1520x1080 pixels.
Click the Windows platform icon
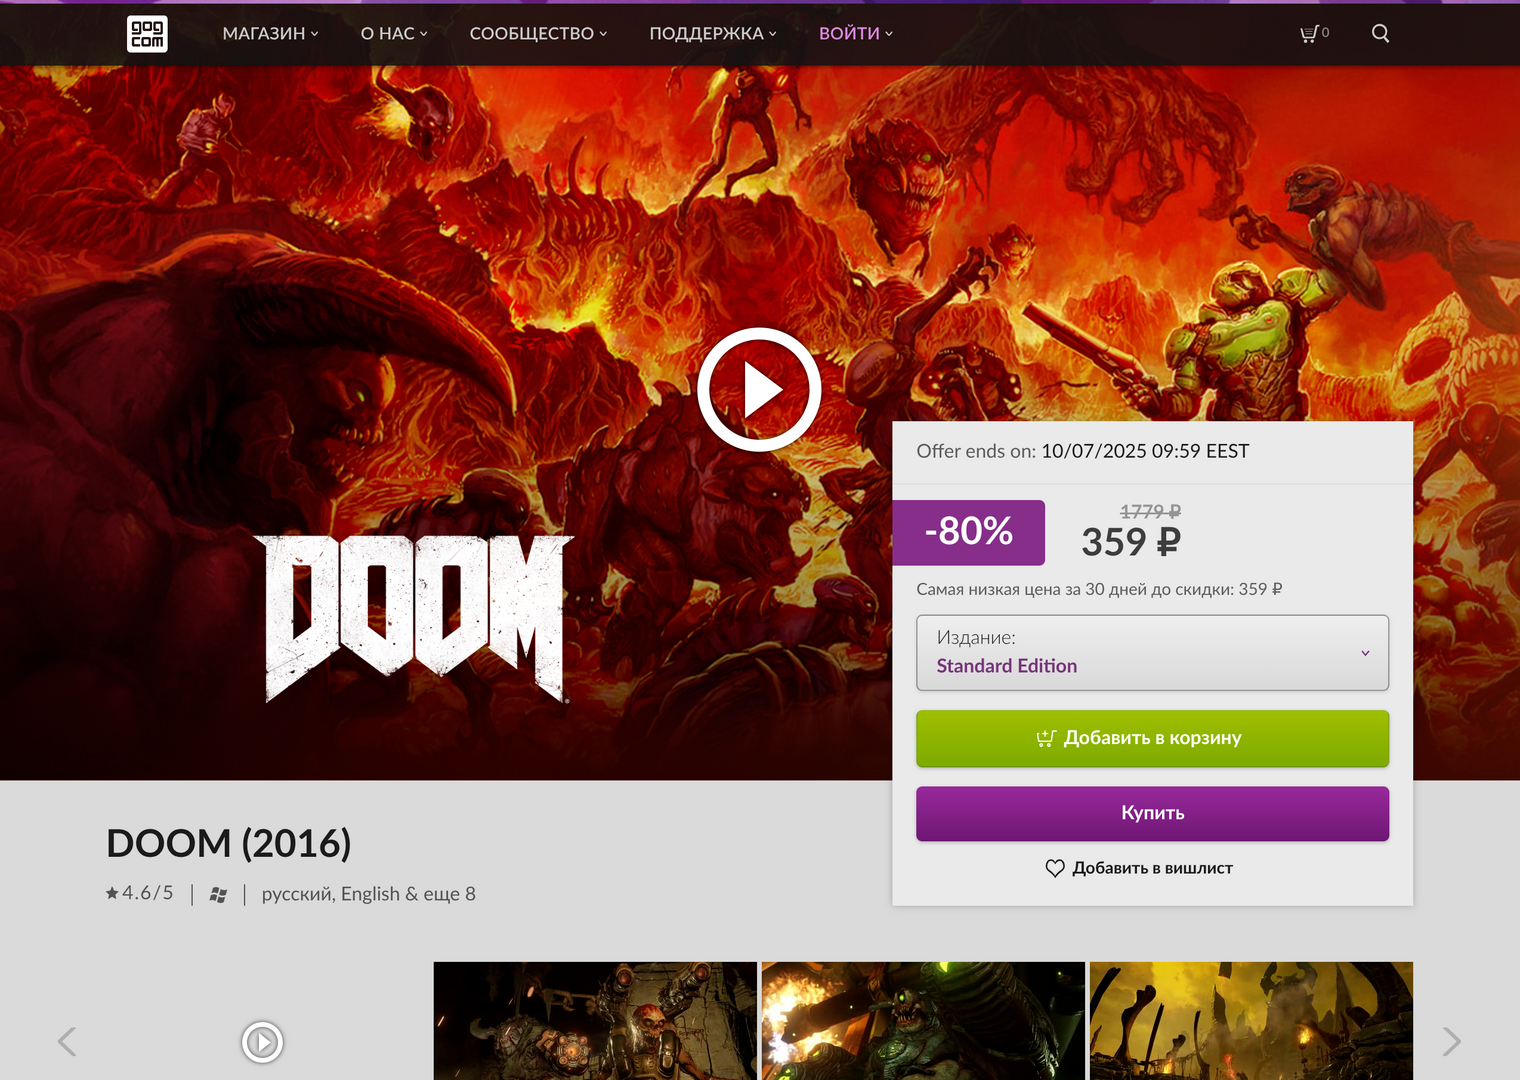(217, 893)
